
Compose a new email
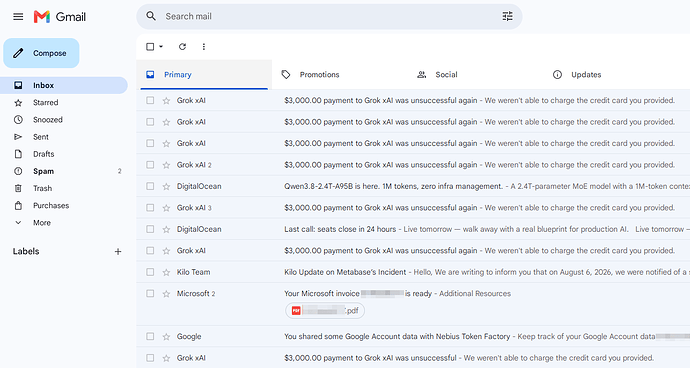click(41, 53)
